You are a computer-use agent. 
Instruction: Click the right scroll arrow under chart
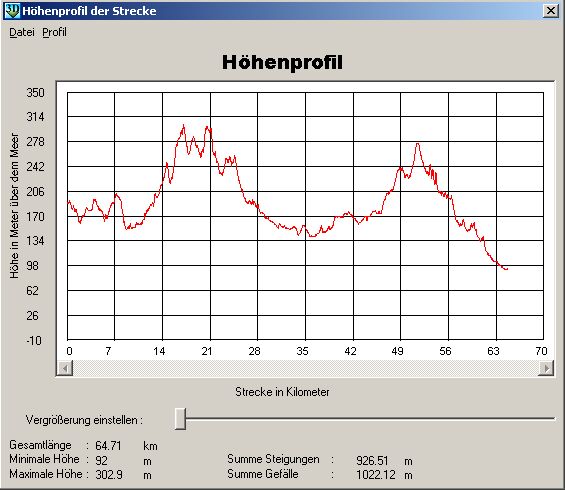tap(546, 368)
